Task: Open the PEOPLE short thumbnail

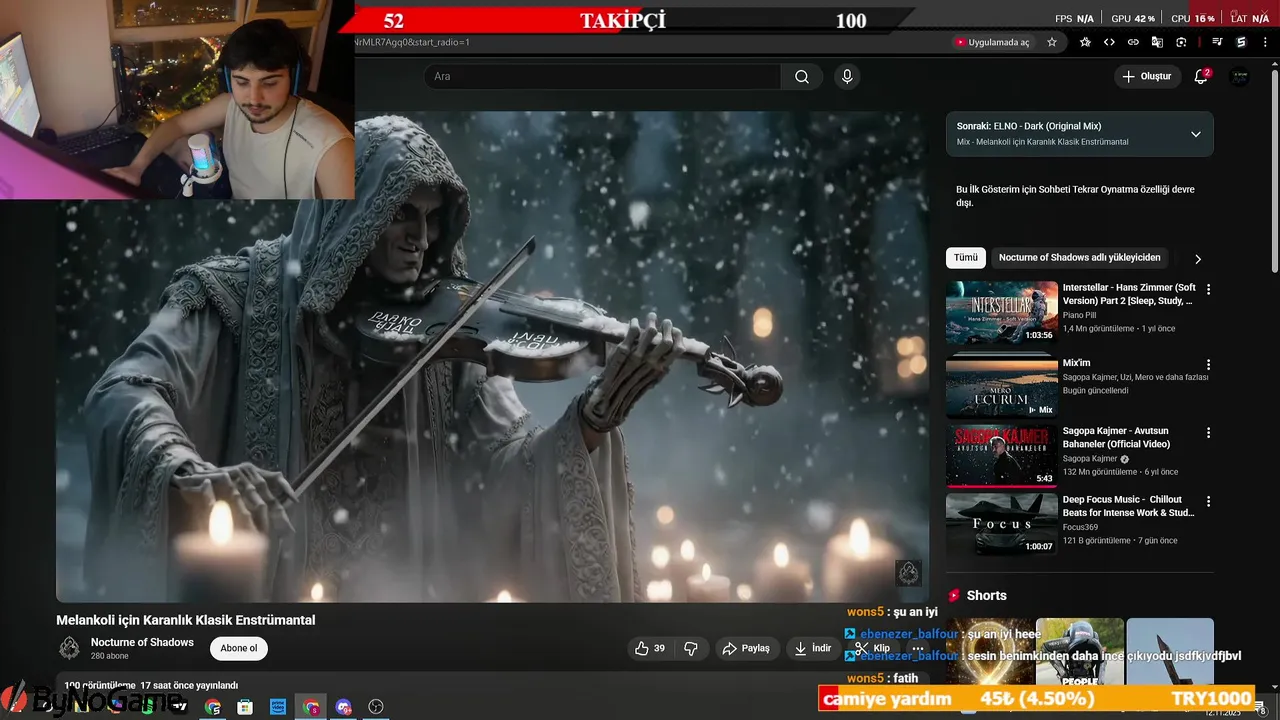Action: tap(1080, 651)
